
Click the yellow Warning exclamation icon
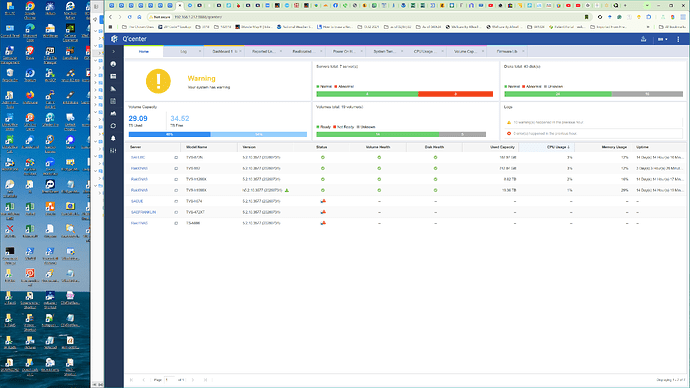pos(158,81)
